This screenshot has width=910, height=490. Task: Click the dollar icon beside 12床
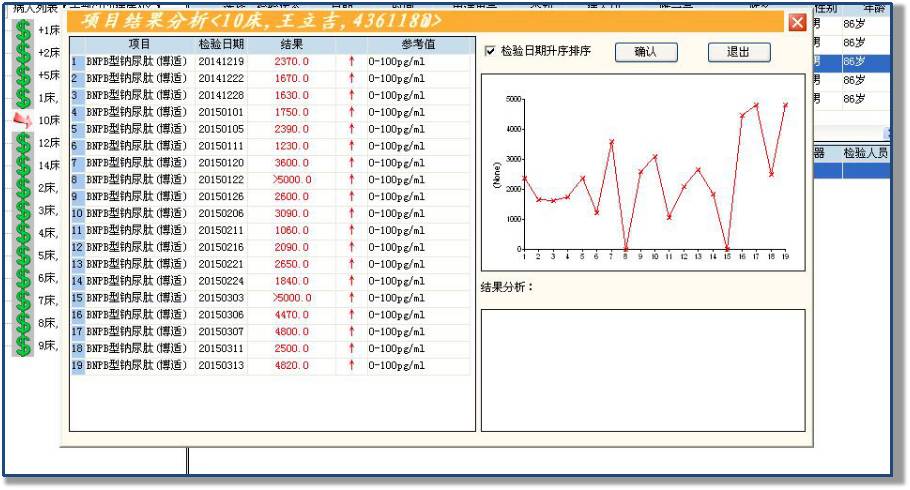[x=23, y=143]
